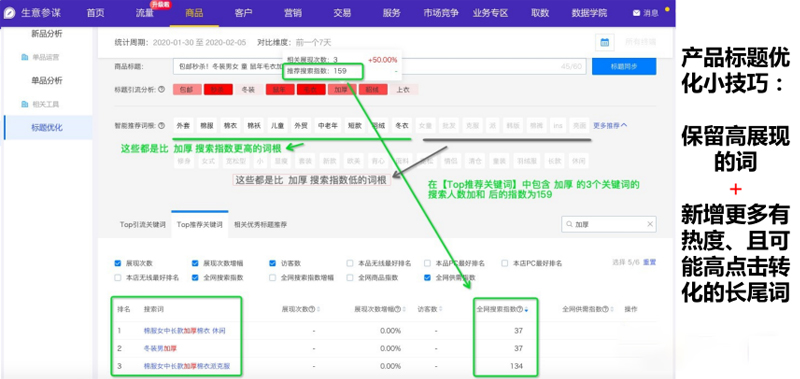
Task: Open search term 棉服女中长款加厚棉衣派克服 link
Action: pos(187,366)
